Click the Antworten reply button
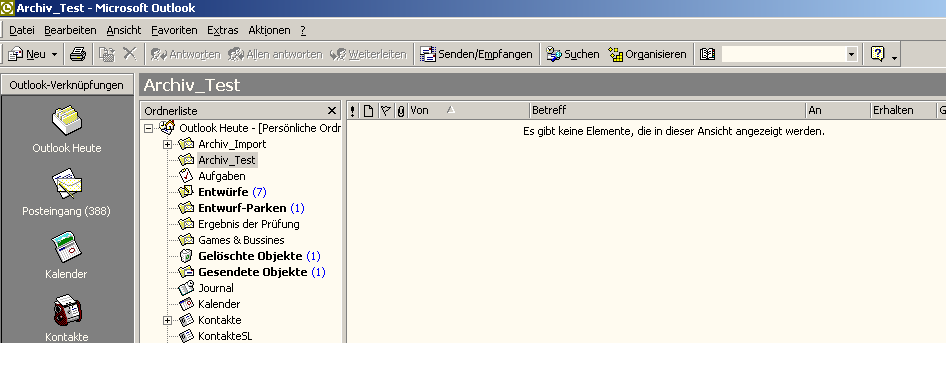Image resolution: width=946 pixels, height=384 pixels. [185, 54]
